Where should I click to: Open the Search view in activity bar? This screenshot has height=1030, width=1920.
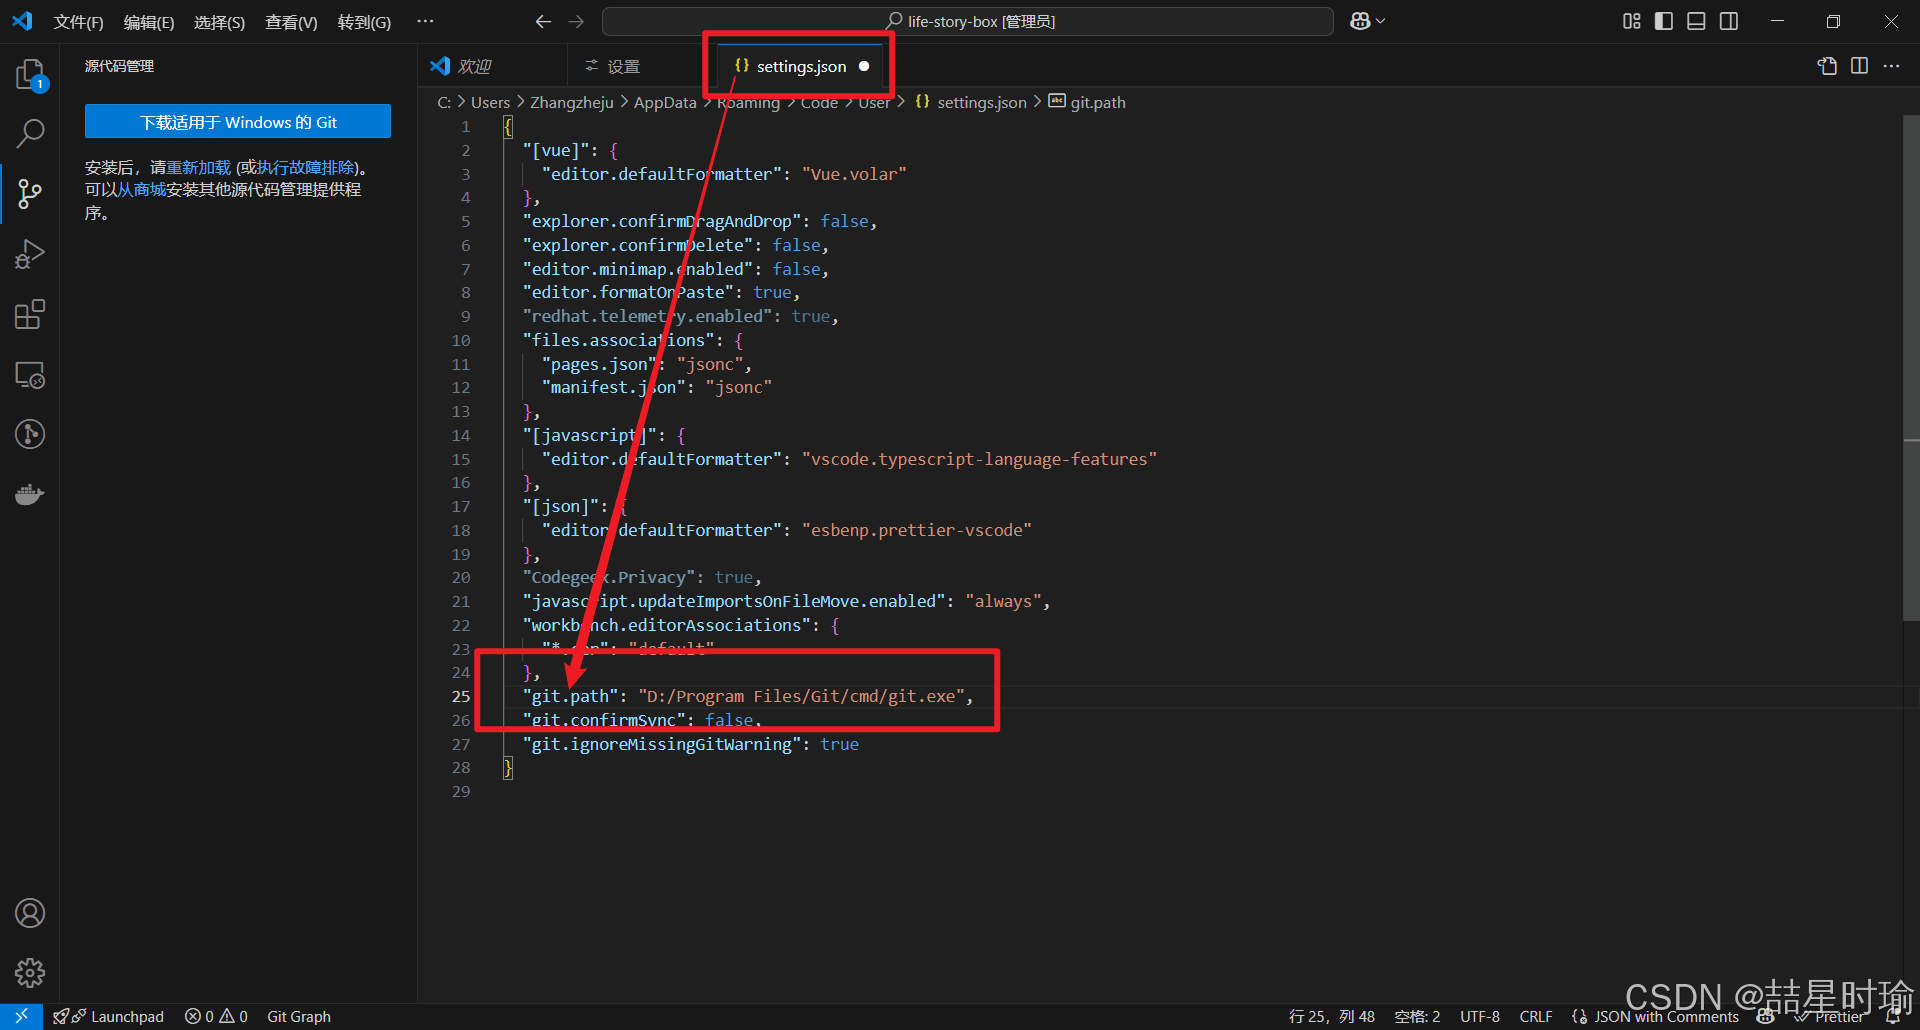pos(30,133)
